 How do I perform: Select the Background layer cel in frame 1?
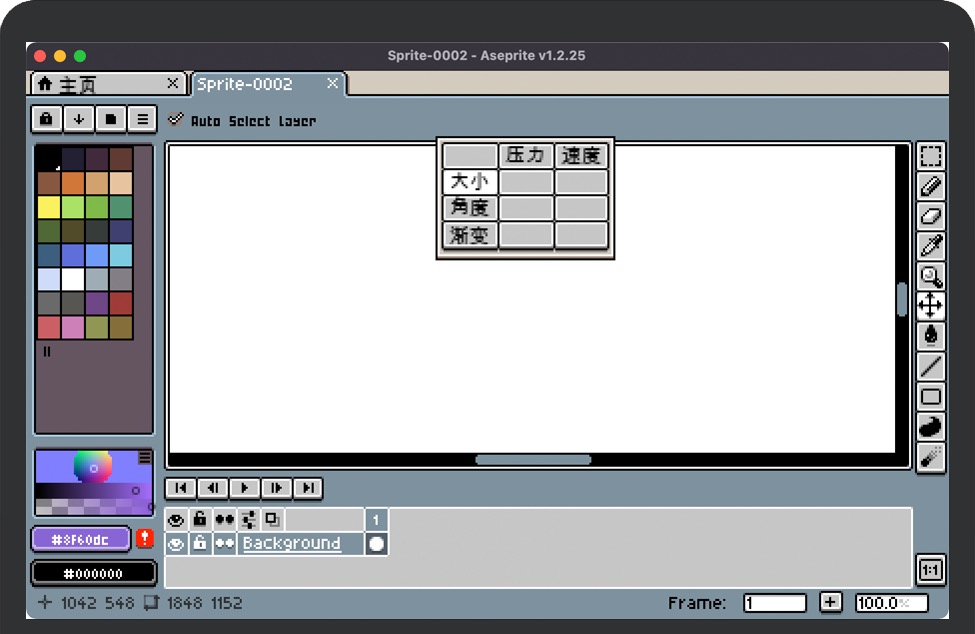click(x=376, y=544)
